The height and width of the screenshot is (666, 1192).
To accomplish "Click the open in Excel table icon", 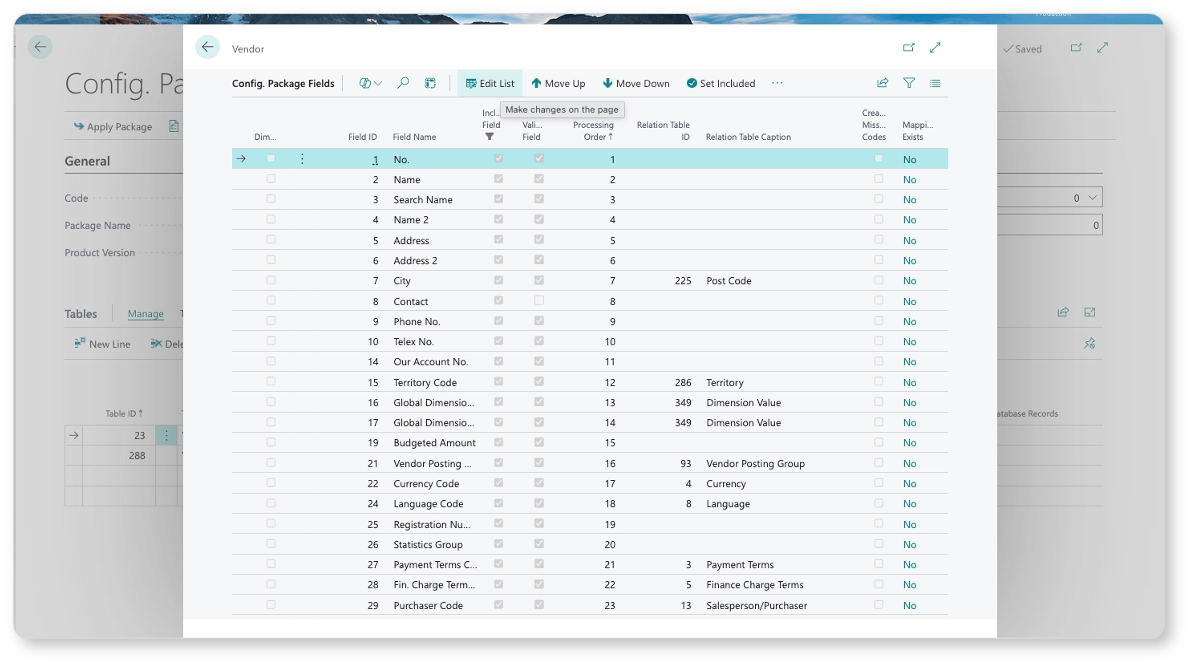I will tap(430, 83).
